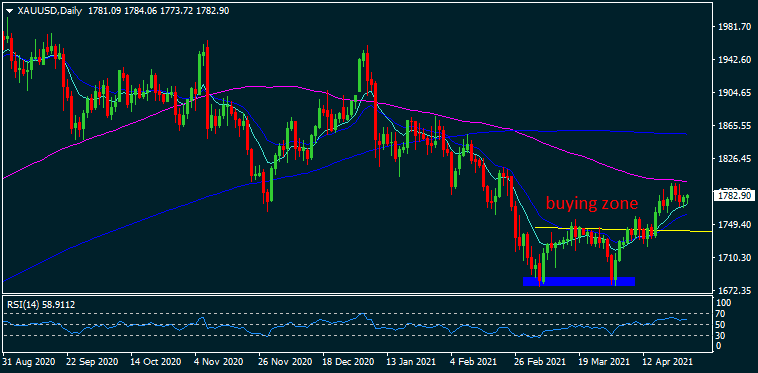Select the blue support rectangle at the double bottom
Viewport: 758px width, 373px height.
click(579, 281)
